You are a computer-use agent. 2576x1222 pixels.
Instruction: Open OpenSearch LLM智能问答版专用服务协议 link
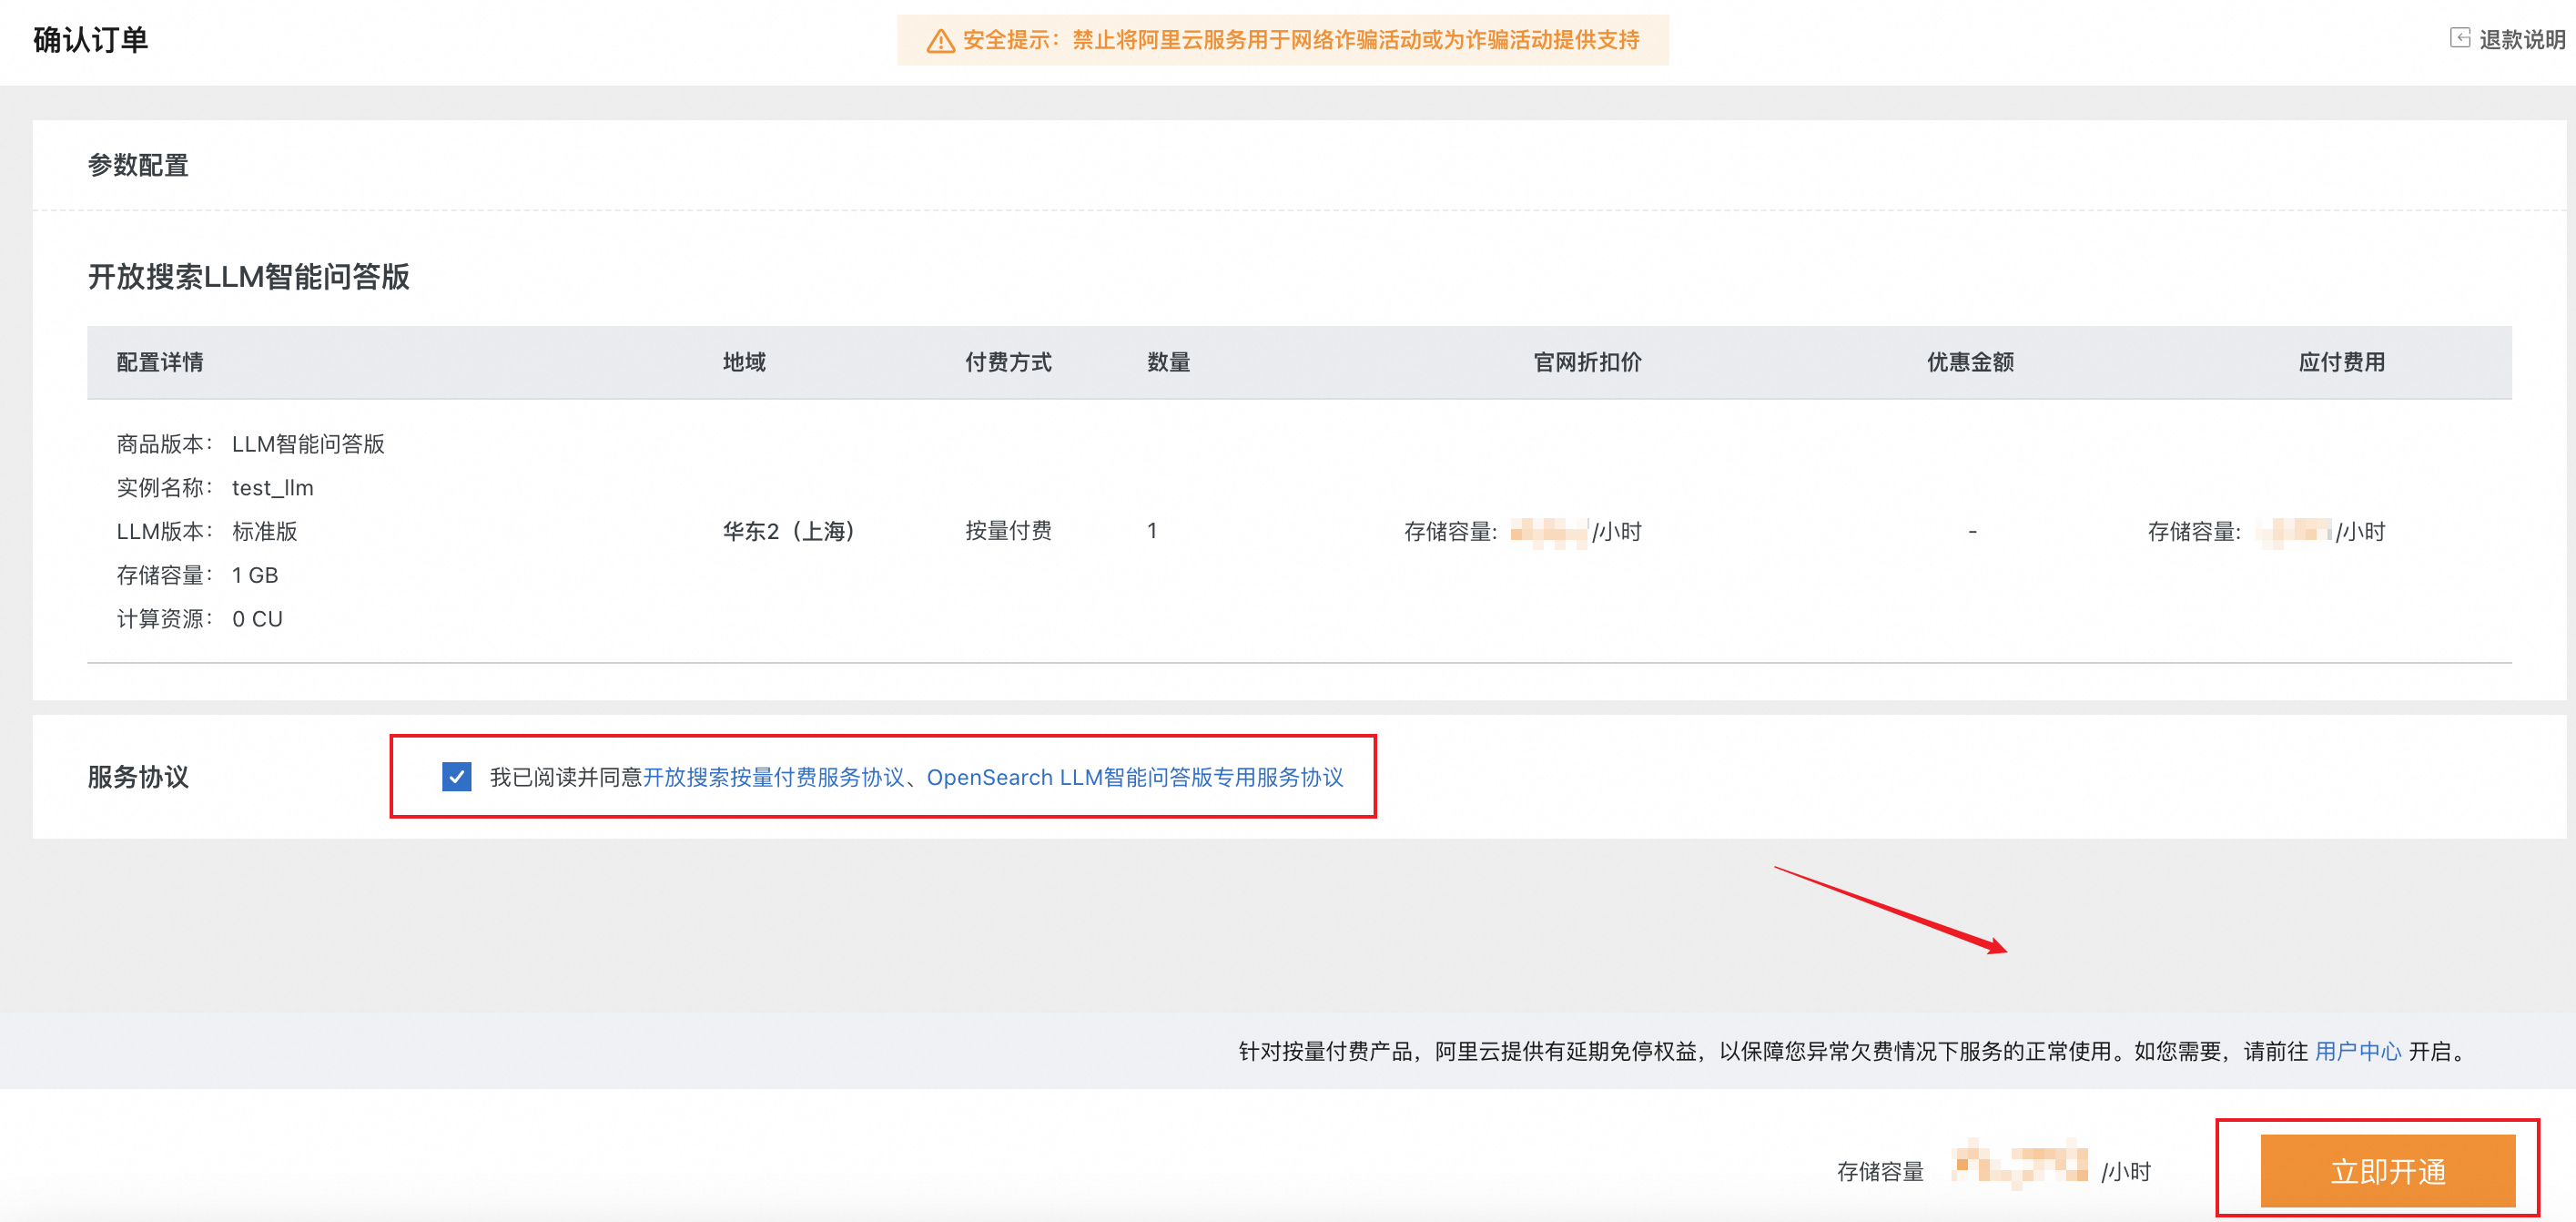[1135, 777]
